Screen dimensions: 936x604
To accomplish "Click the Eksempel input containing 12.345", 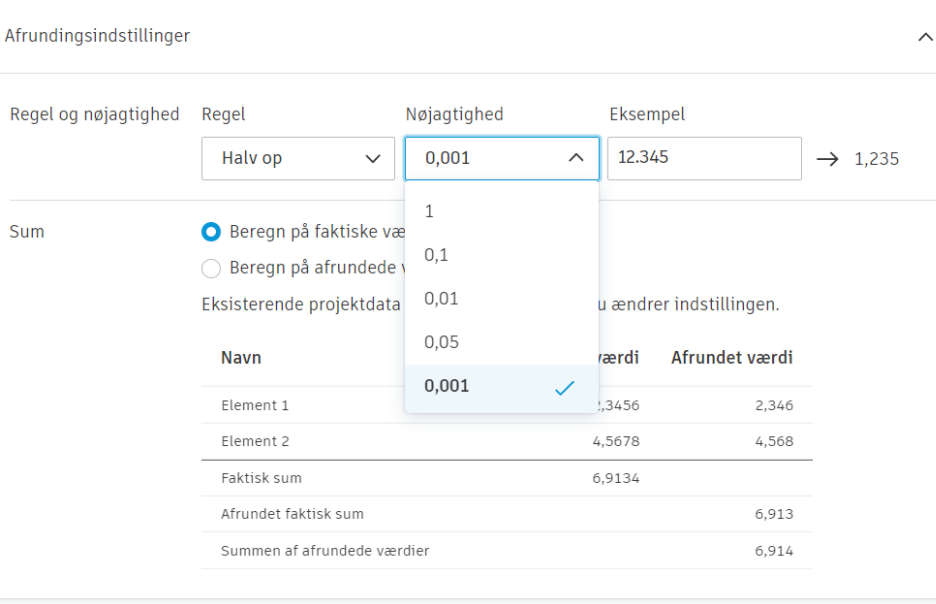I will click(704, 158).
